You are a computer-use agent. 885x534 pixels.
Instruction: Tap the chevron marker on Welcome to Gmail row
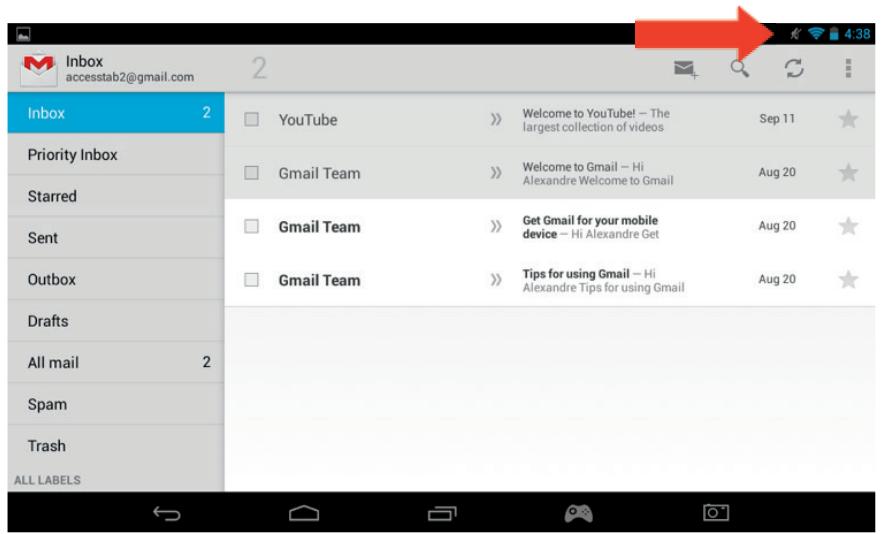(x=496, y=173)
